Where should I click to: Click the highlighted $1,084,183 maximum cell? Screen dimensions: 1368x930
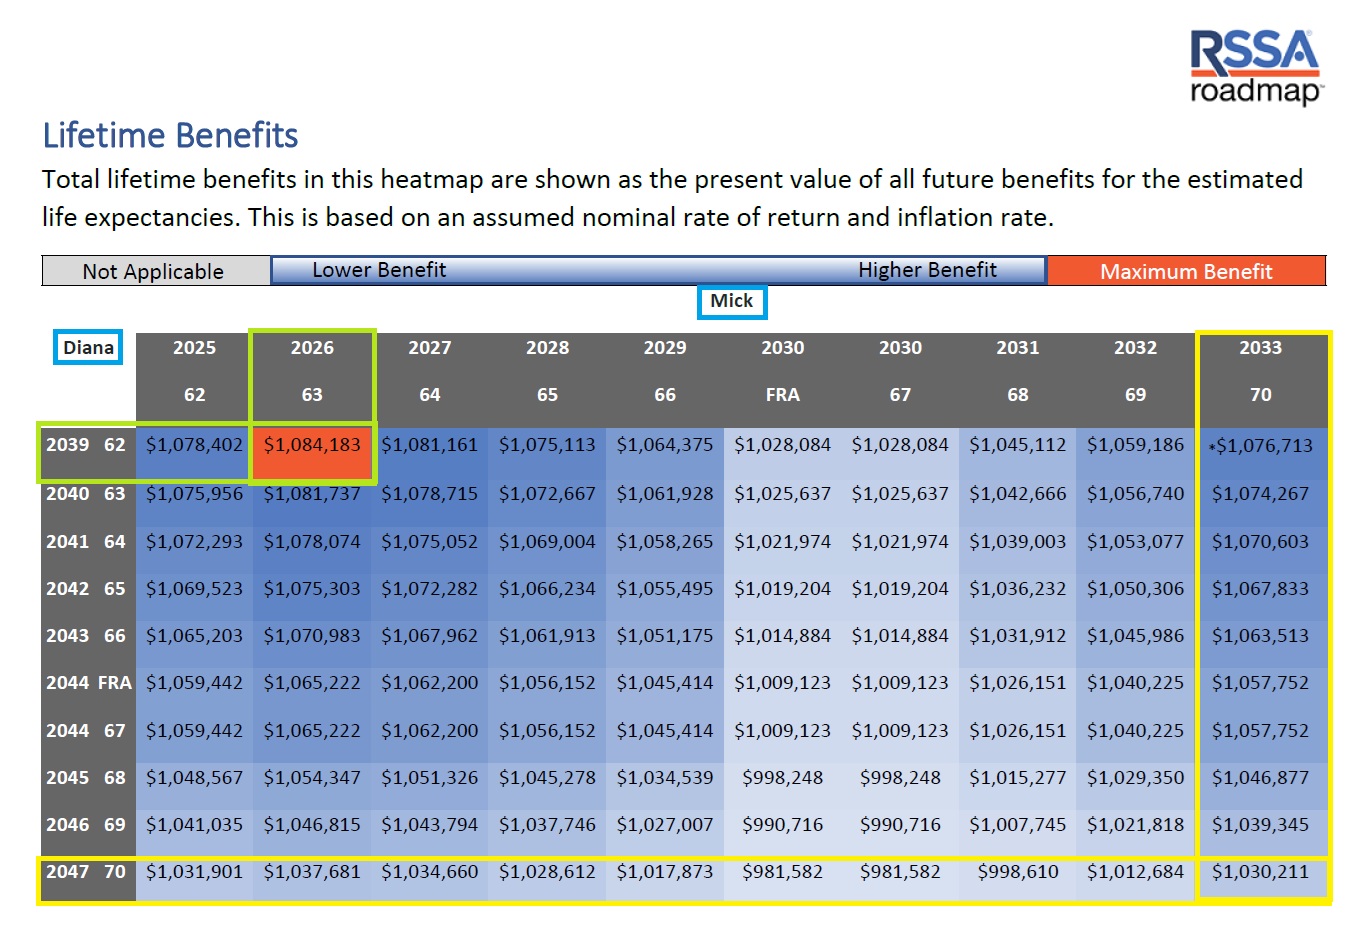tap(312, 445)
